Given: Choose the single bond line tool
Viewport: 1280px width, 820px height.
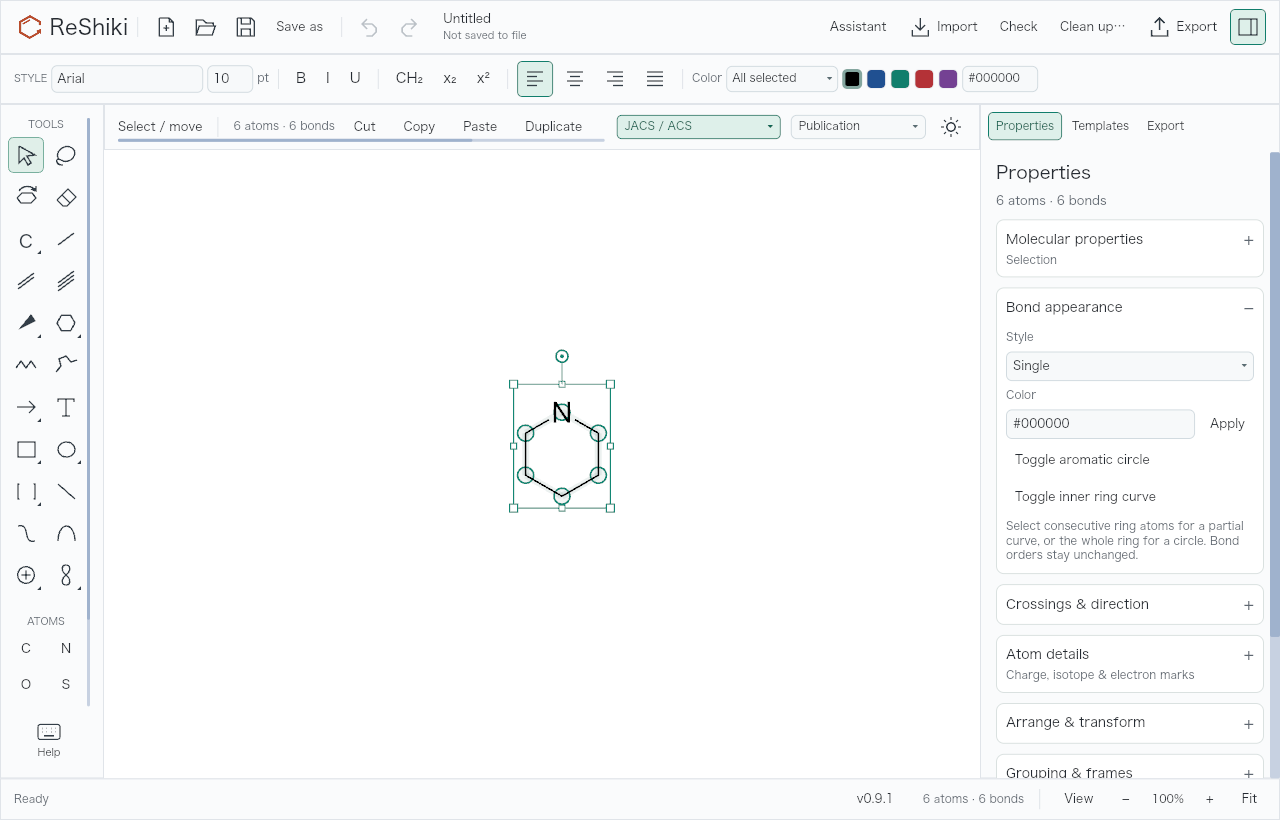Looking at the screenshot, I should click(x=66, y=239).
